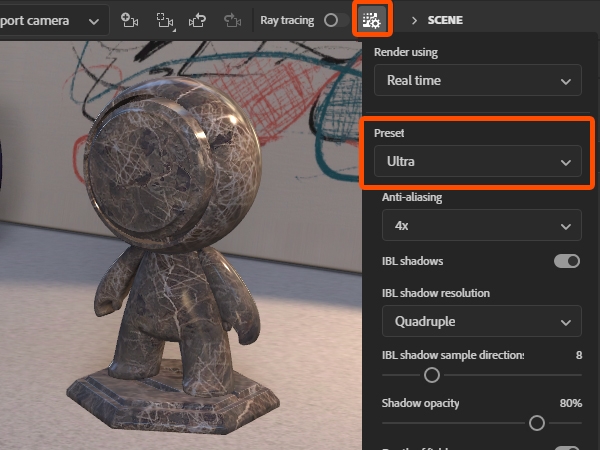The width and height of the screenshot is (600, 450).
Task: Select the SCENE panel title
Action: [445, 20]
